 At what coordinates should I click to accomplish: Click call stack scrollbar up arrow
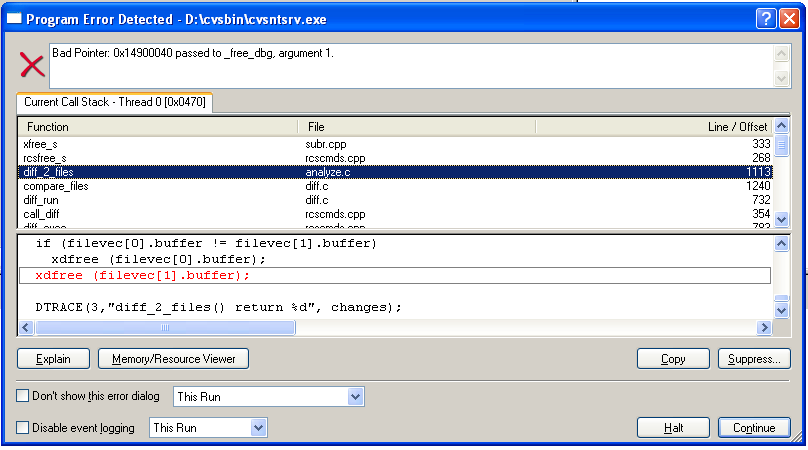(x=781, y=126)
